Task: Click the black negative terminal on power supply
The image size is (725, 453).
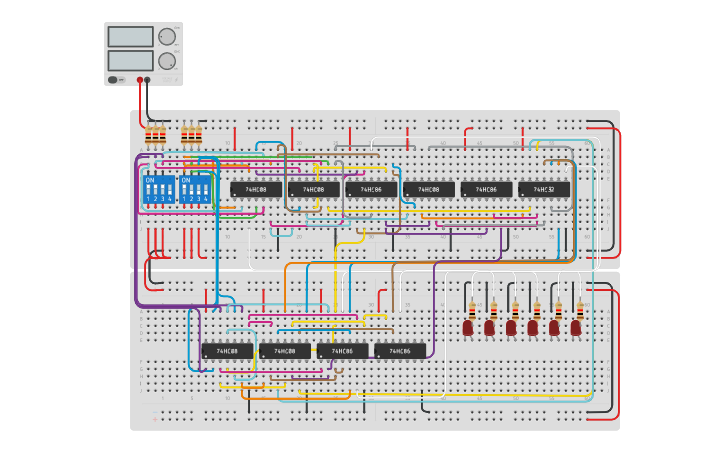Action: point(148,79)
